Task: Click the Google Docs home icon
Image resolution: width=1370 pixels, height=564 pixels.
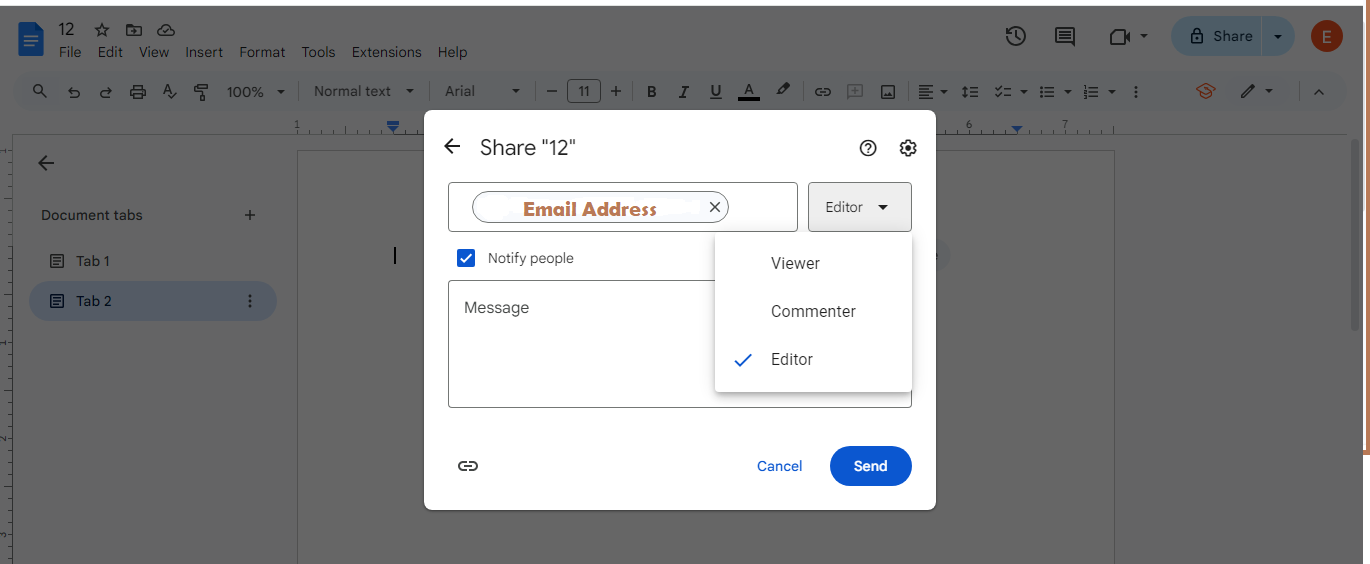Action: point(32,40)
